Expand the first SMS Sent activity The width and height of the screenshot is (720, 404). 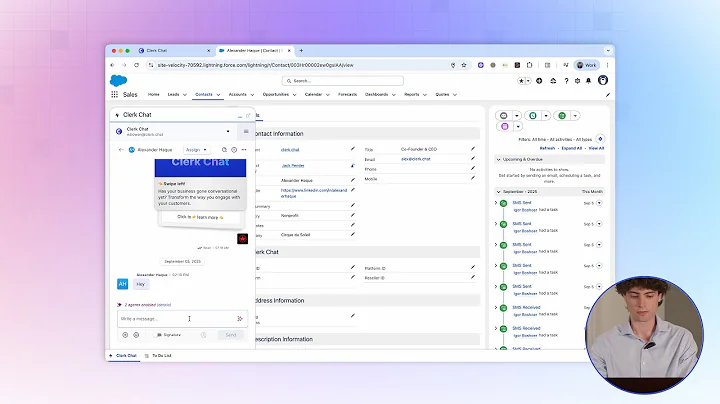[x=496, y=202]
